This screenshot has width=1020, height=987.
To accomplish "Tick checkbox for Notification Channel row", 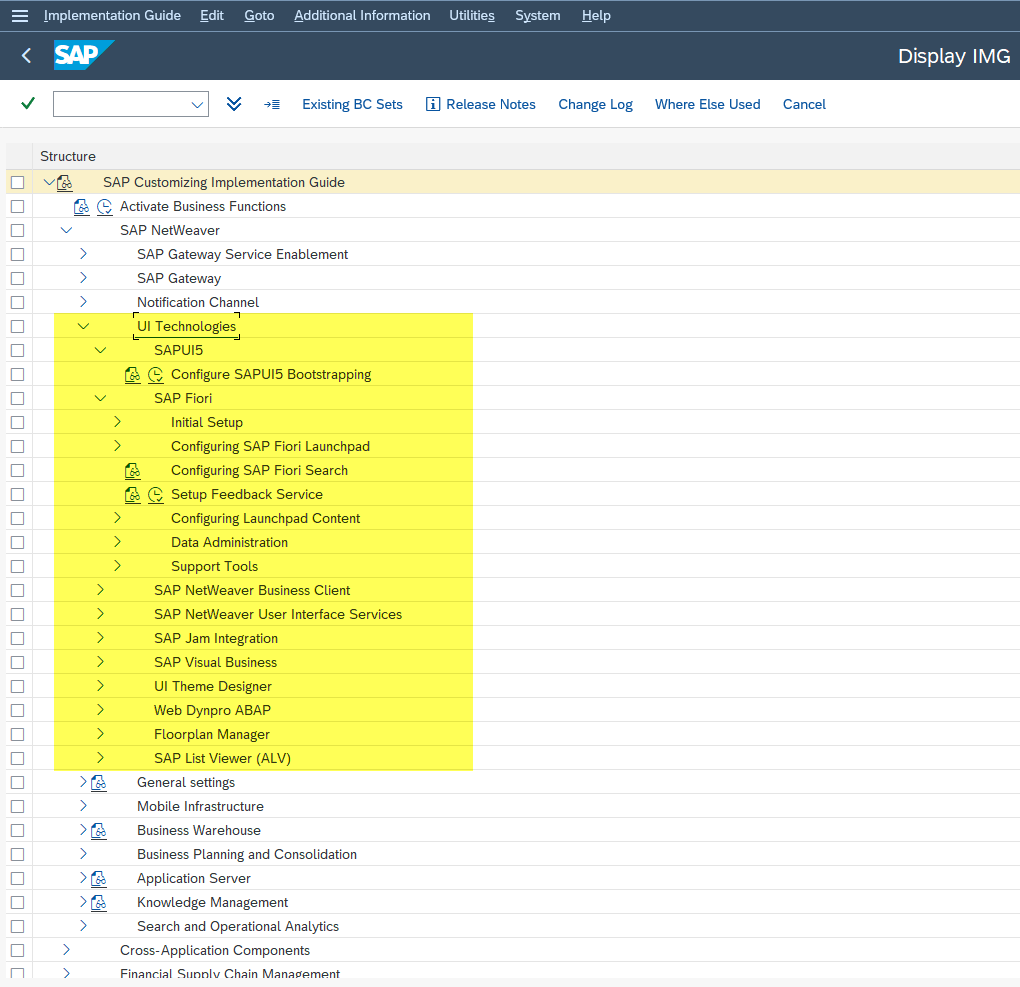I will tap(18, 303).
